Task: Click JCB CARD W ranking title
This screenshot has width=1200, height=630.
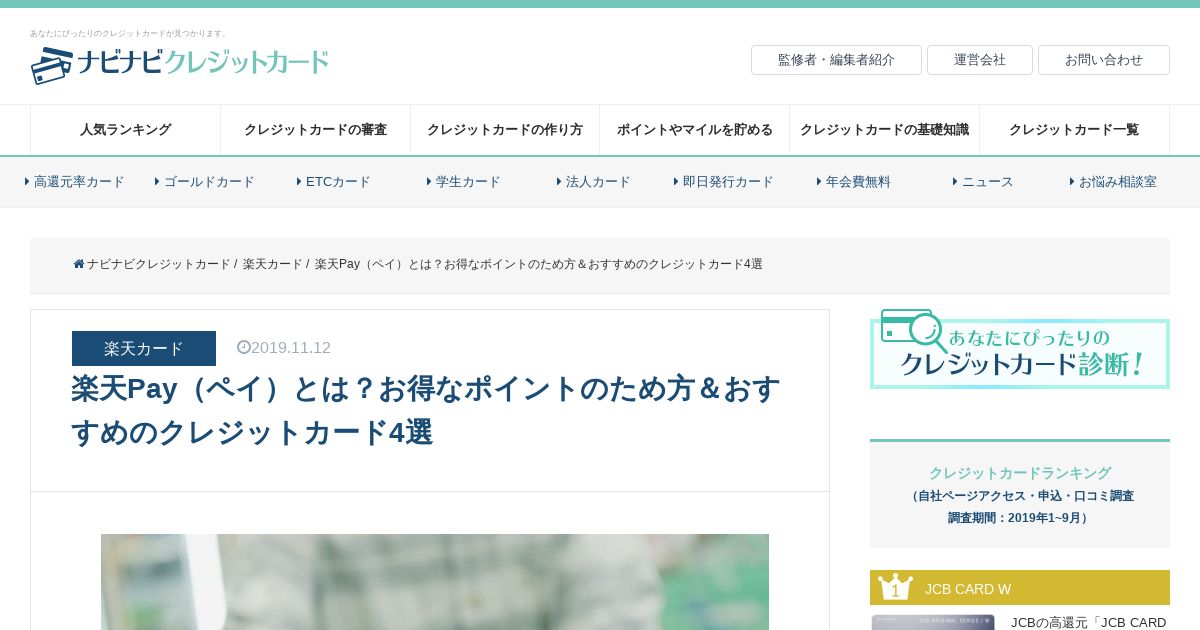Action: [x=968, y=589]
